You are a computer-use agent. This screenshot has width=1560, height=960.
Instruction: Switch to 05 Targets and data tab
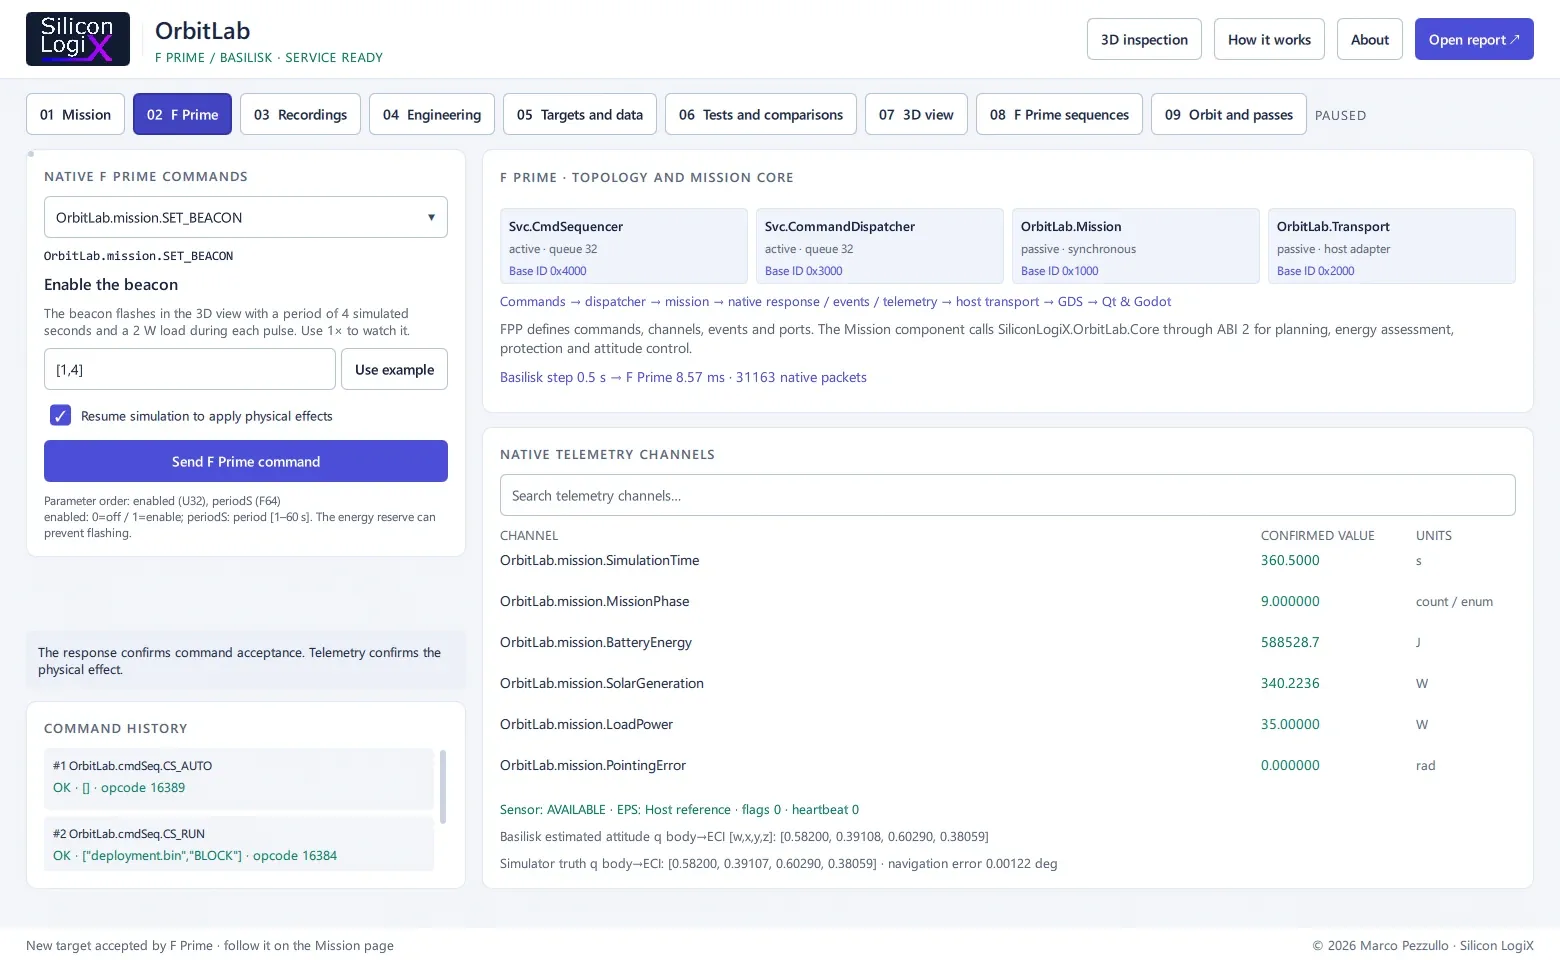pos(580,114)
